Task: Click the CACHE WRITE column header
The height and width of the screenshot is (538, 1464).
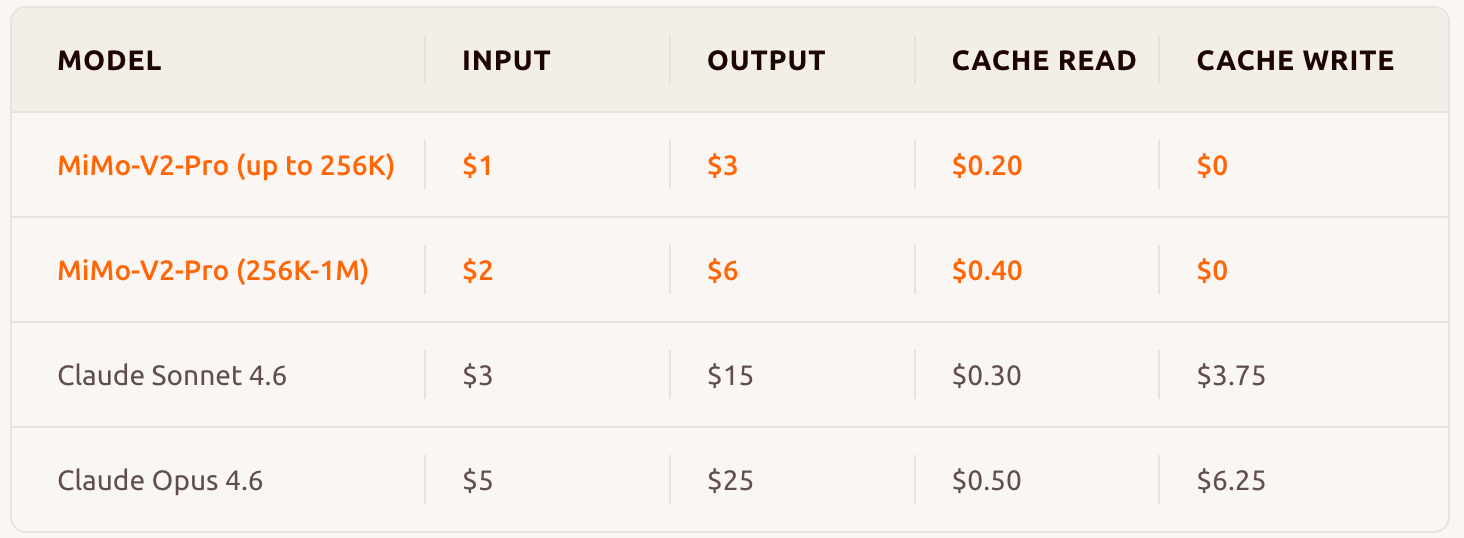Action: point(1295,61)
